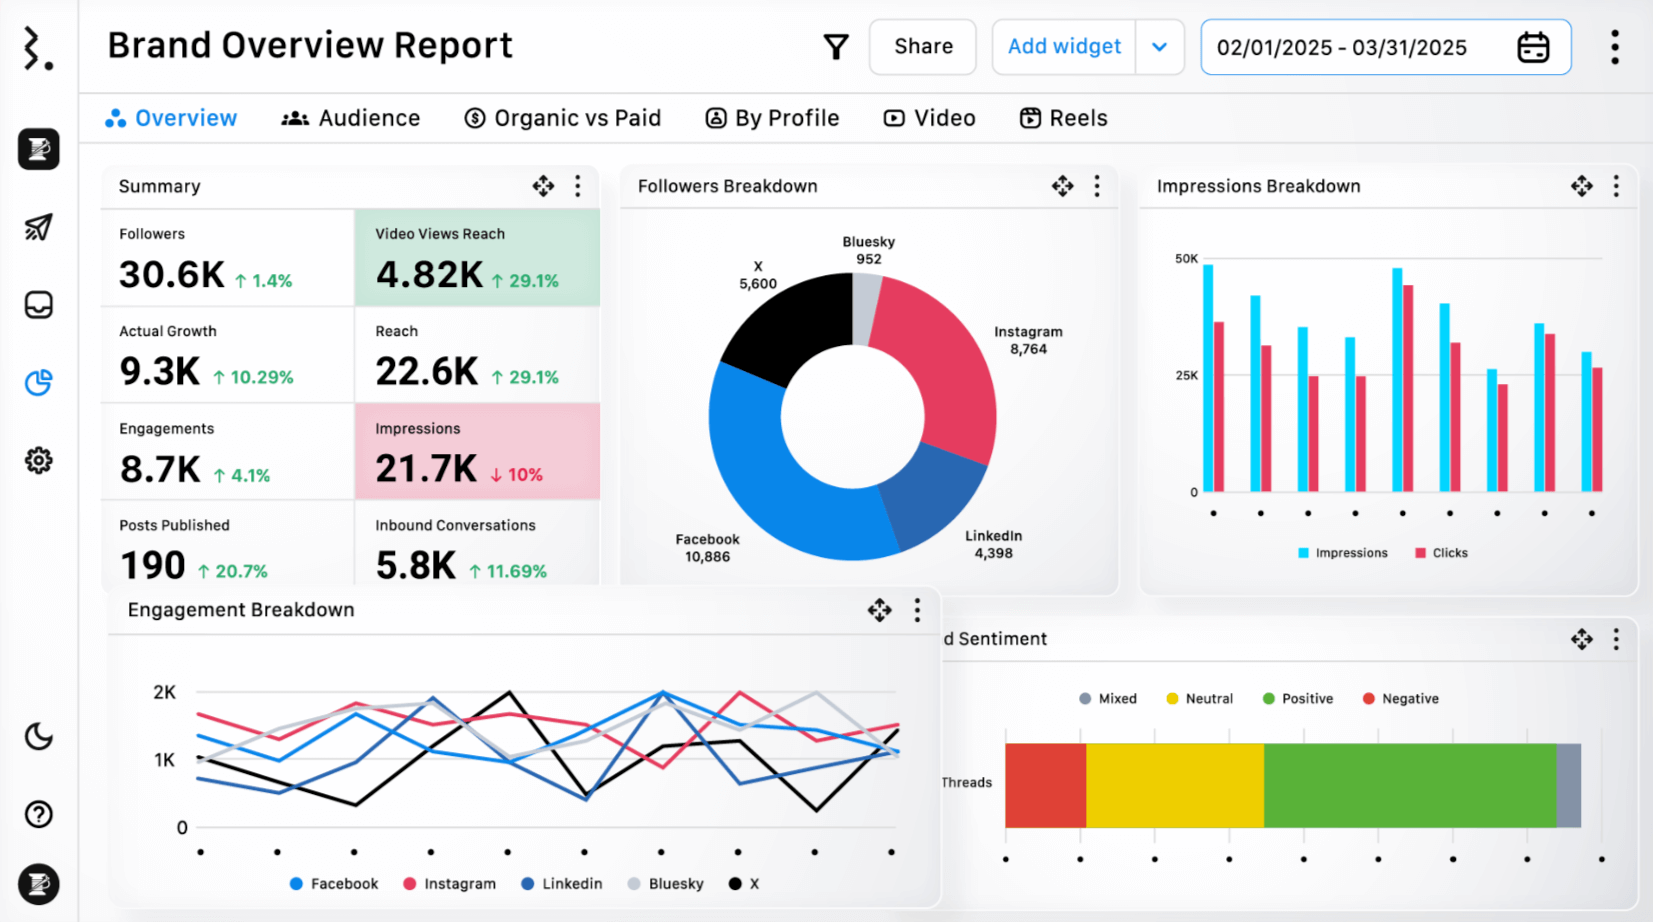Toggle Linkedin series in Engagement legend
Viewport: 1653px width, 922px height.
pyautogui.click(x=562, y=884)
